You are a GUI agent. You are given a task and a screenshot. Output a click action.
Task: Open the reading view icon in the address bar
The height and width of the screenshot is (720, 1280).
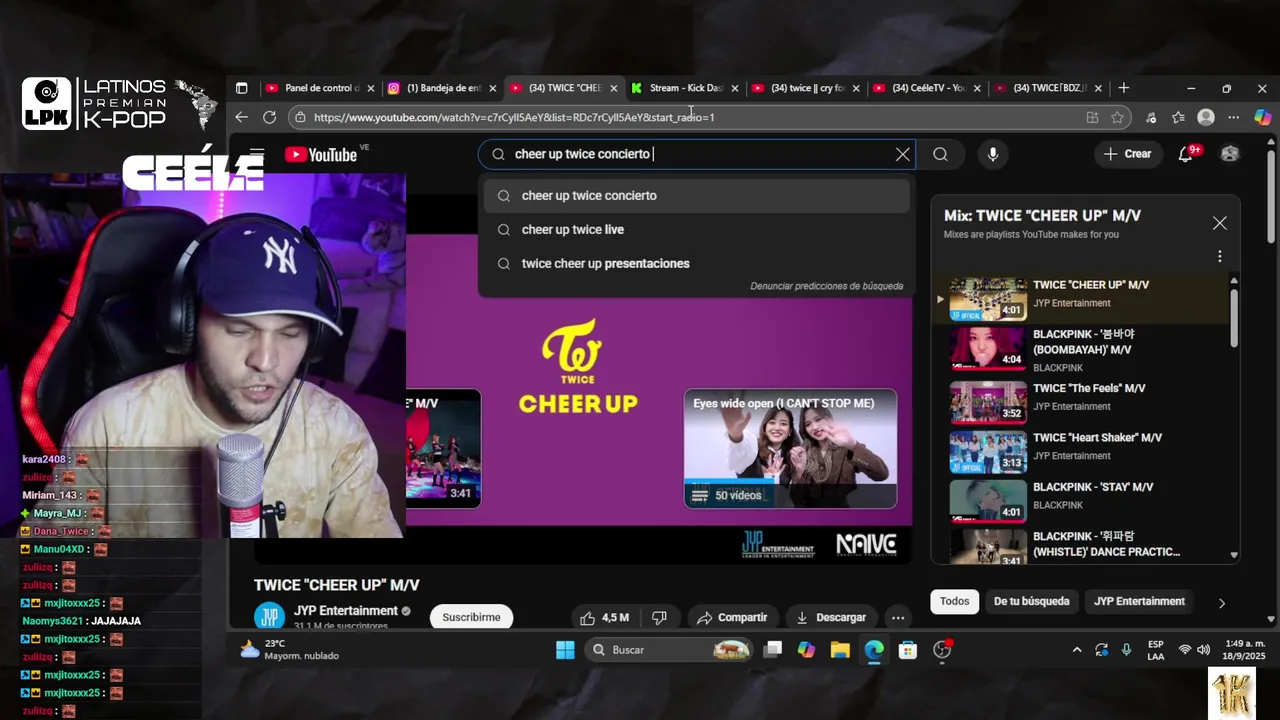point(1092,117)
